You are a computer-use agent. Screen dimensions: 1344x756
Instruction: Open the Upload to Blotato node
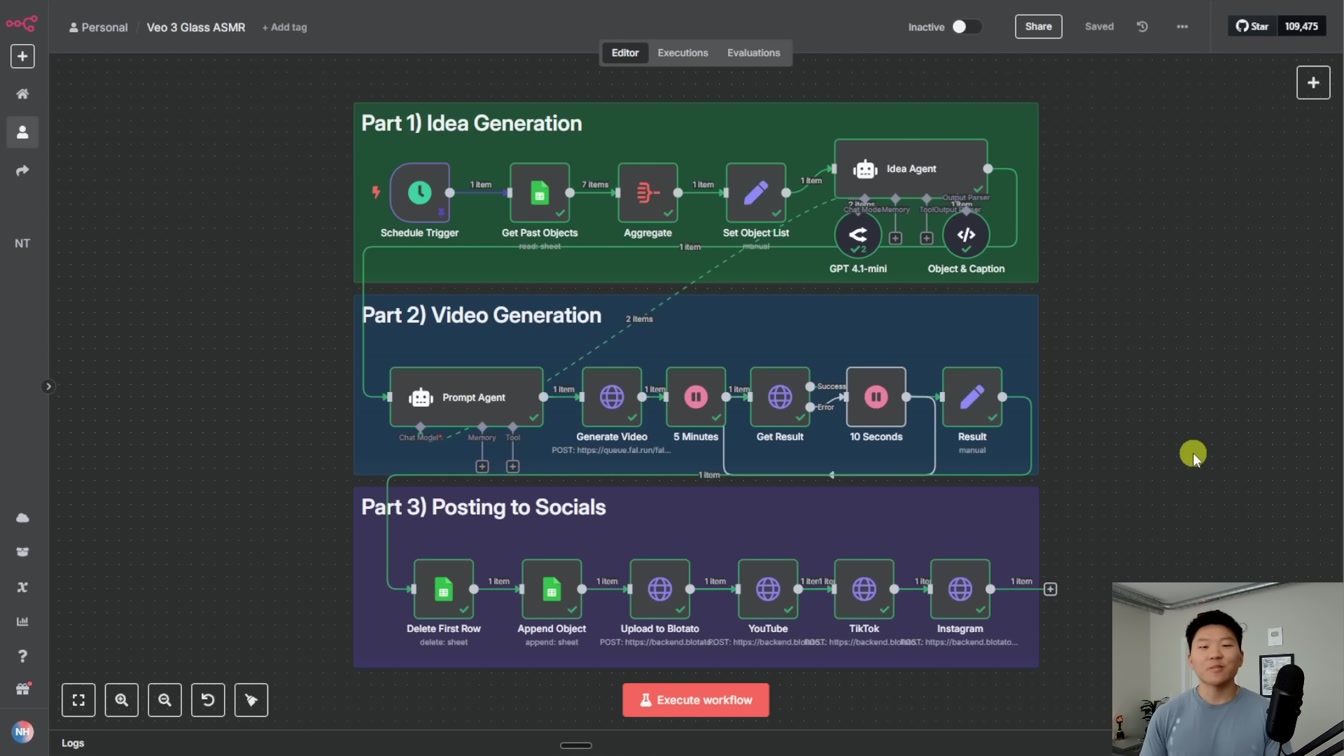pos(660,589)
